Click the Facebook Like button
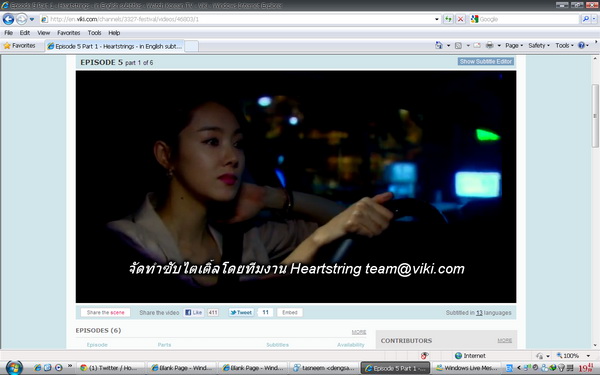This screenshot has width=600, height=375. [194, 313]
